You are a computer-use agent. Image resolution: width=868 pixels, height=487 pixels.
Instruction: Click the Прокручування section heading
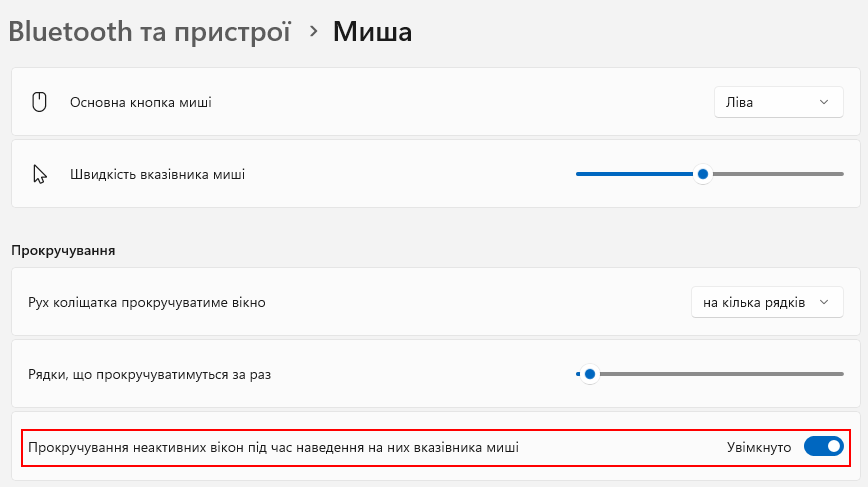click(63, 251)
